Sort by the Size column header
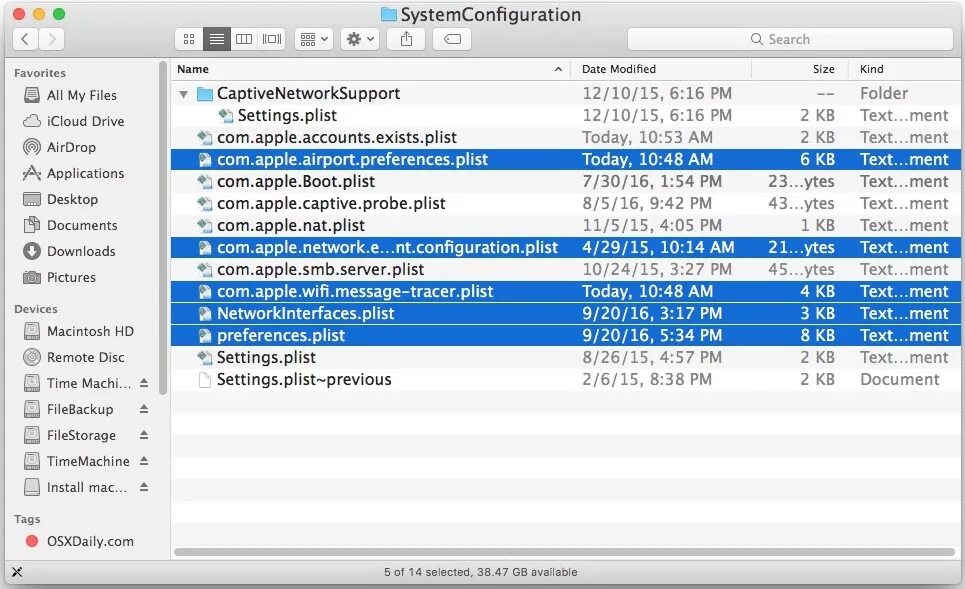 (x=800, y=69)
